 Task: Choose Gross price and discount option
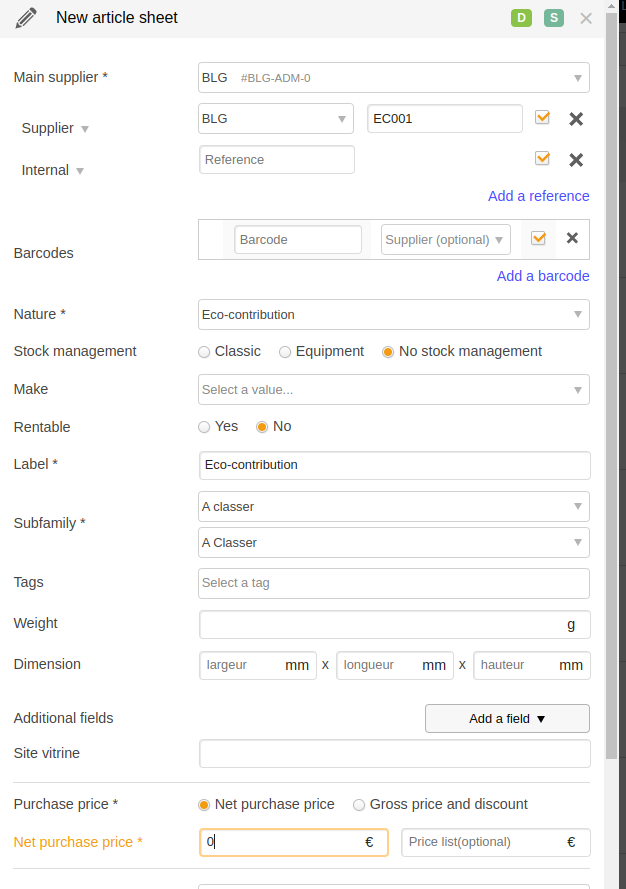(x=440, y=804)
